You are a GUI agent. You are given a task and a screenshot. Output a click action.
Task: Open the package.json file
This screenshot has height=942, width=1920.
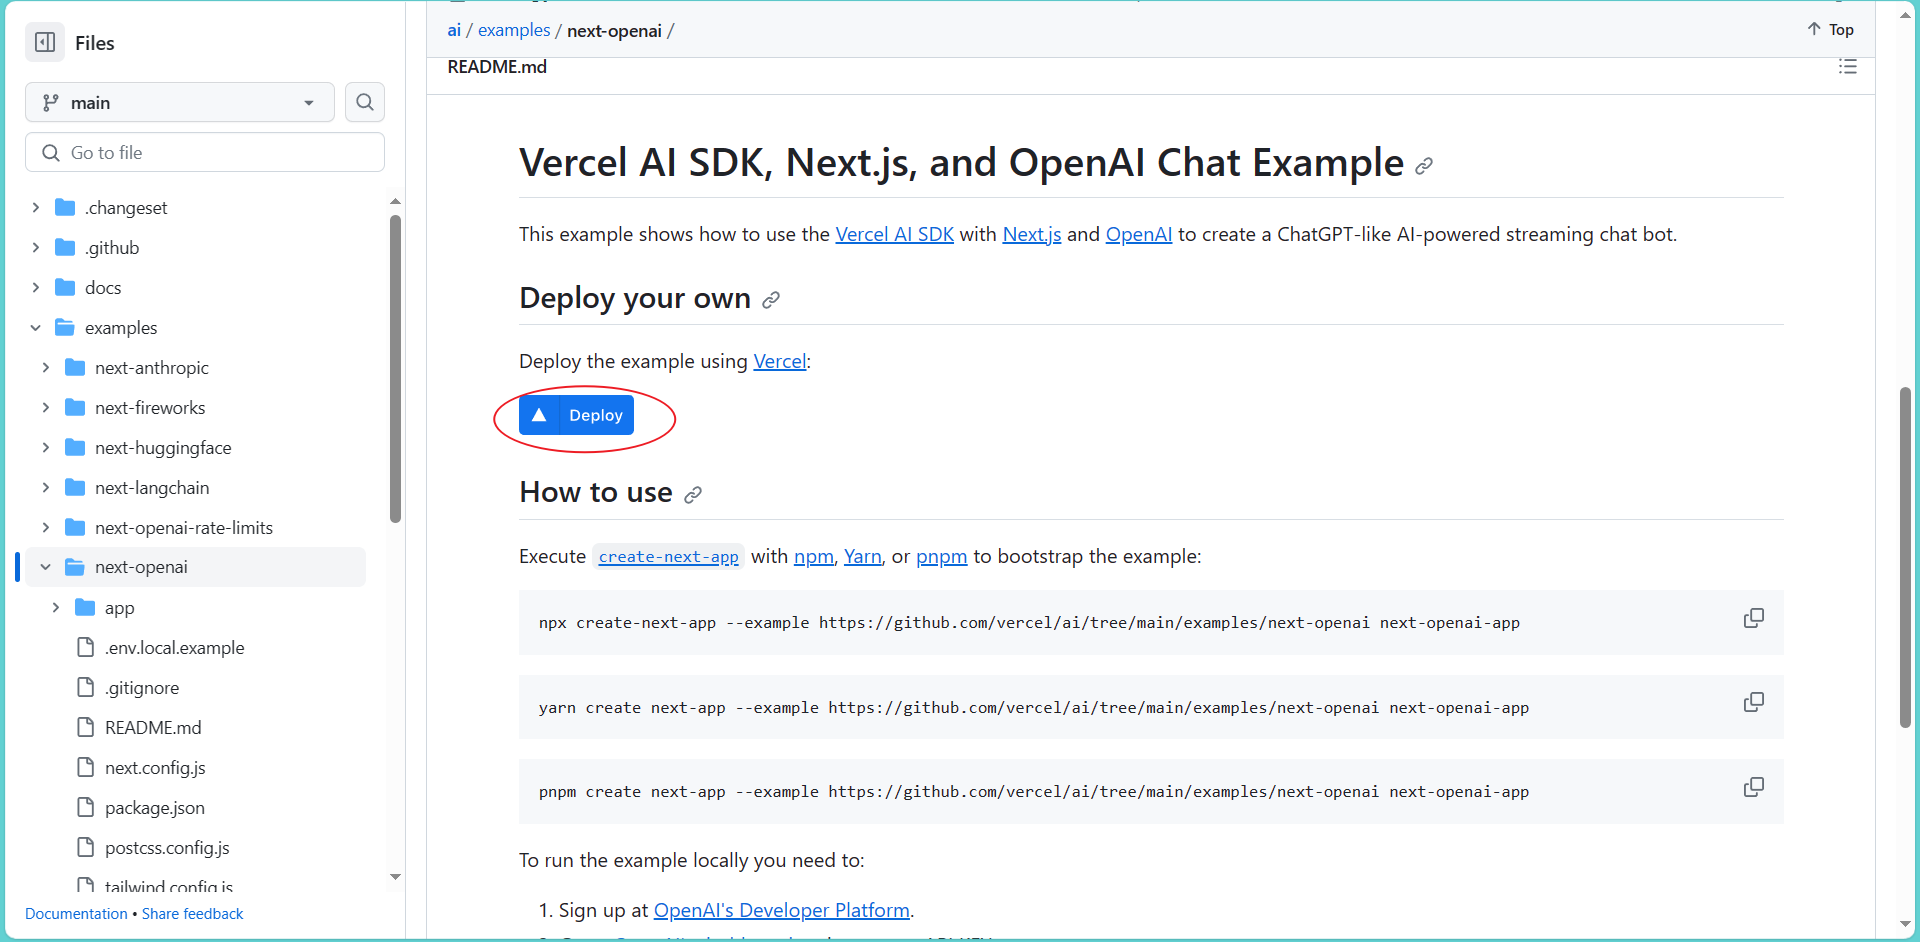click(154, 808)
